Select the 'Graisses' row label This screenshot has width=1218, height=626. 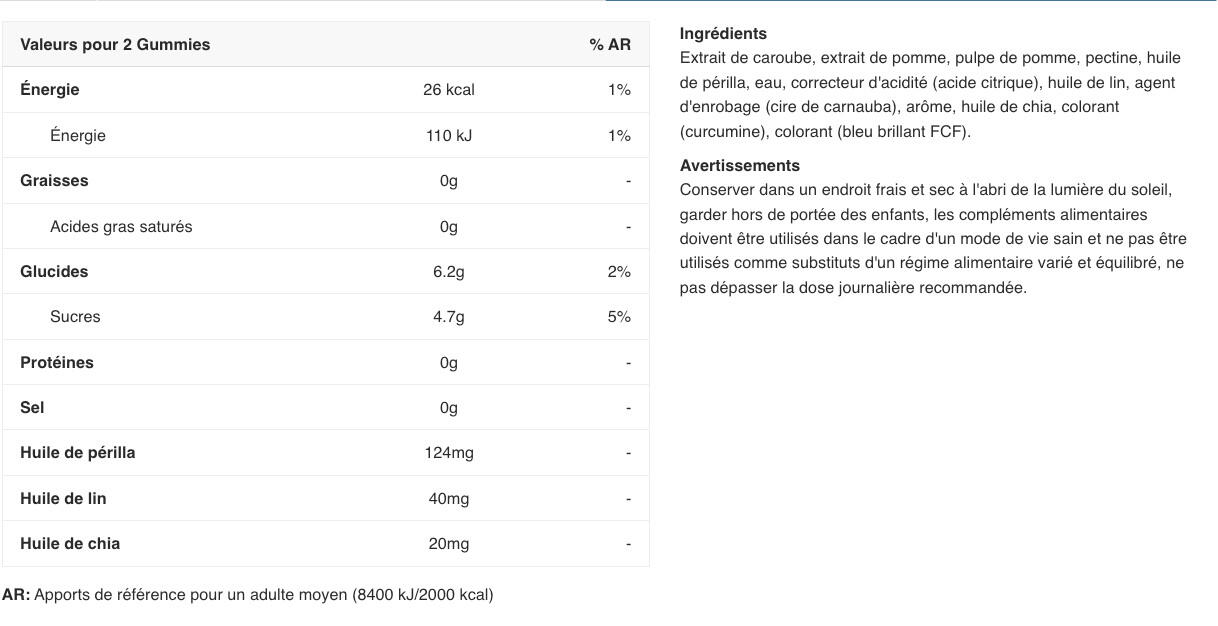coord(54,181)
